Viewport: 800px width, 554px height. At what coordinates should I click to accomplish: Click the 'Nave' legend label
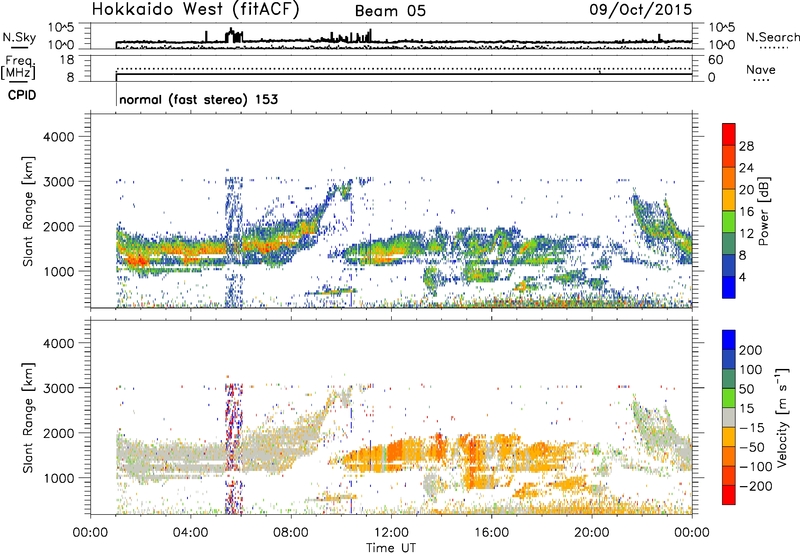point(761,69)
